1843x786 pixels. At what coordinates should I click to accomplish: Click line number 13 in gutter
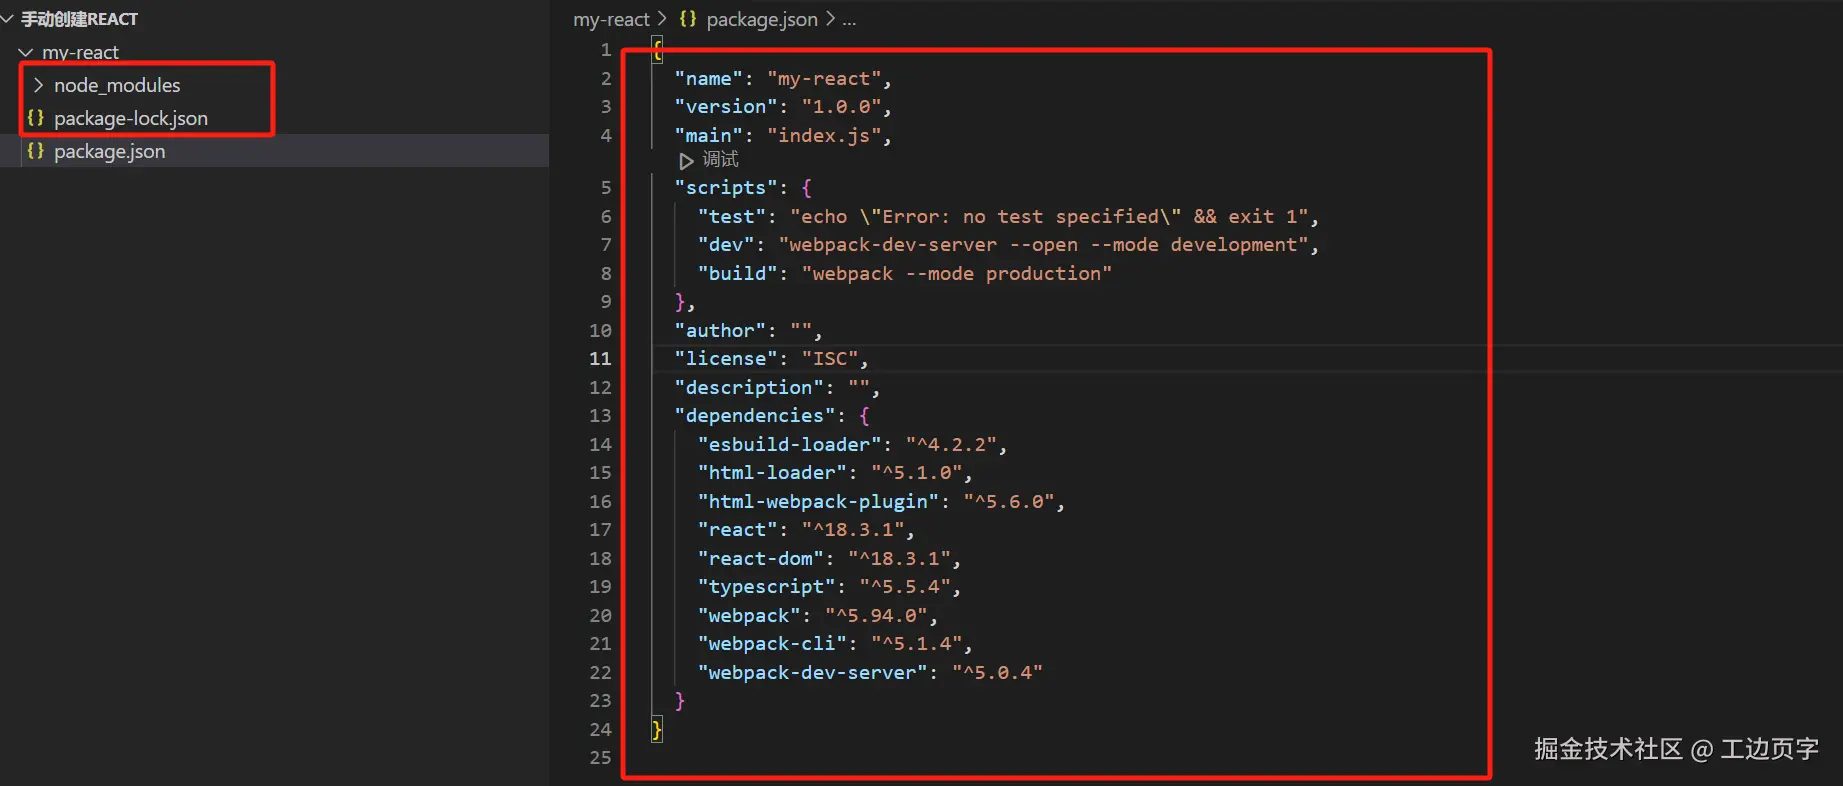pos(600,416)
